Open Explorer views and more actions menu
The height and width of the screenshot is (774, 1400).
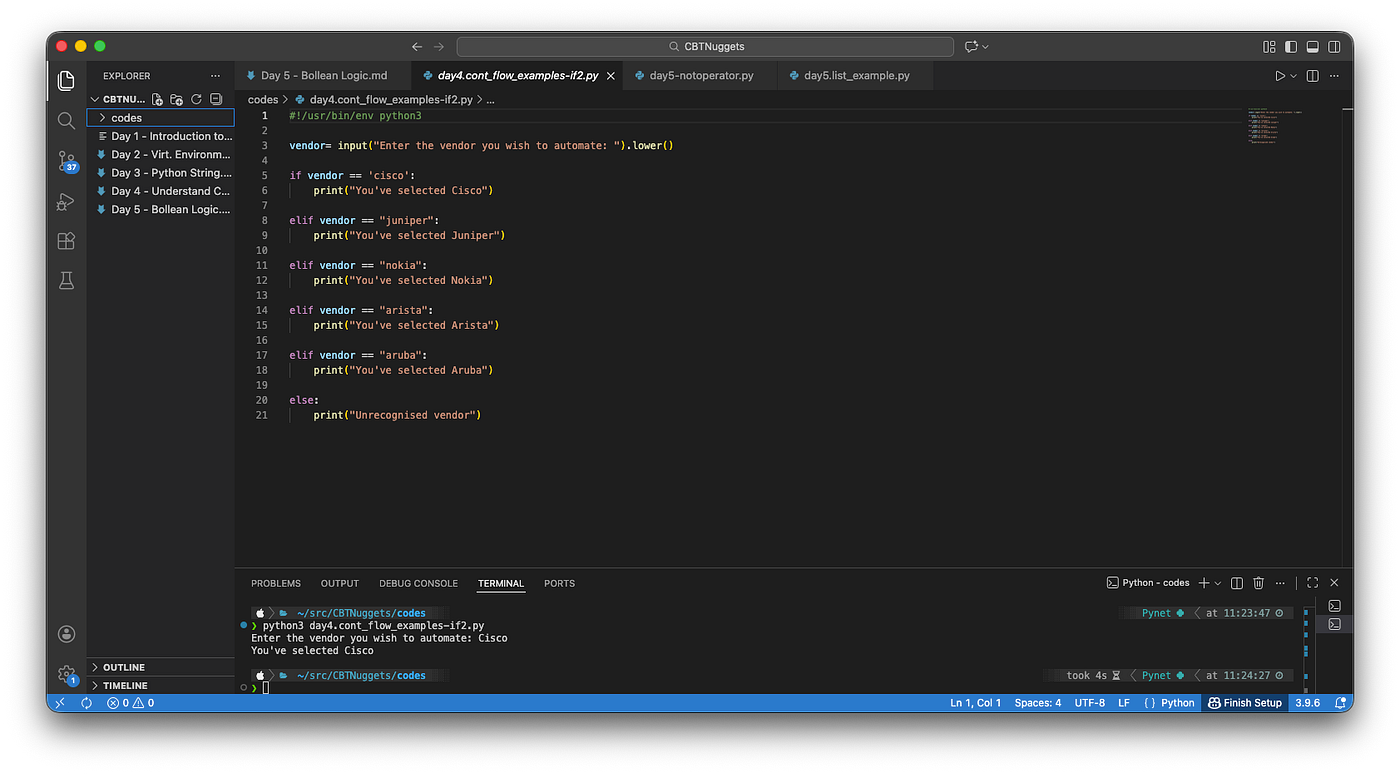point(215,75)
